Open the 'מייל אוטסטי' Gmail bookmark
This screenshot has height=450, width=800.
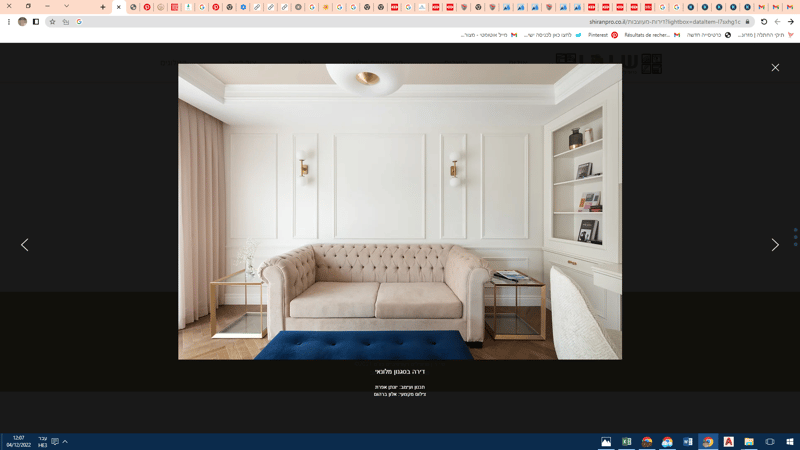(489, 35)
